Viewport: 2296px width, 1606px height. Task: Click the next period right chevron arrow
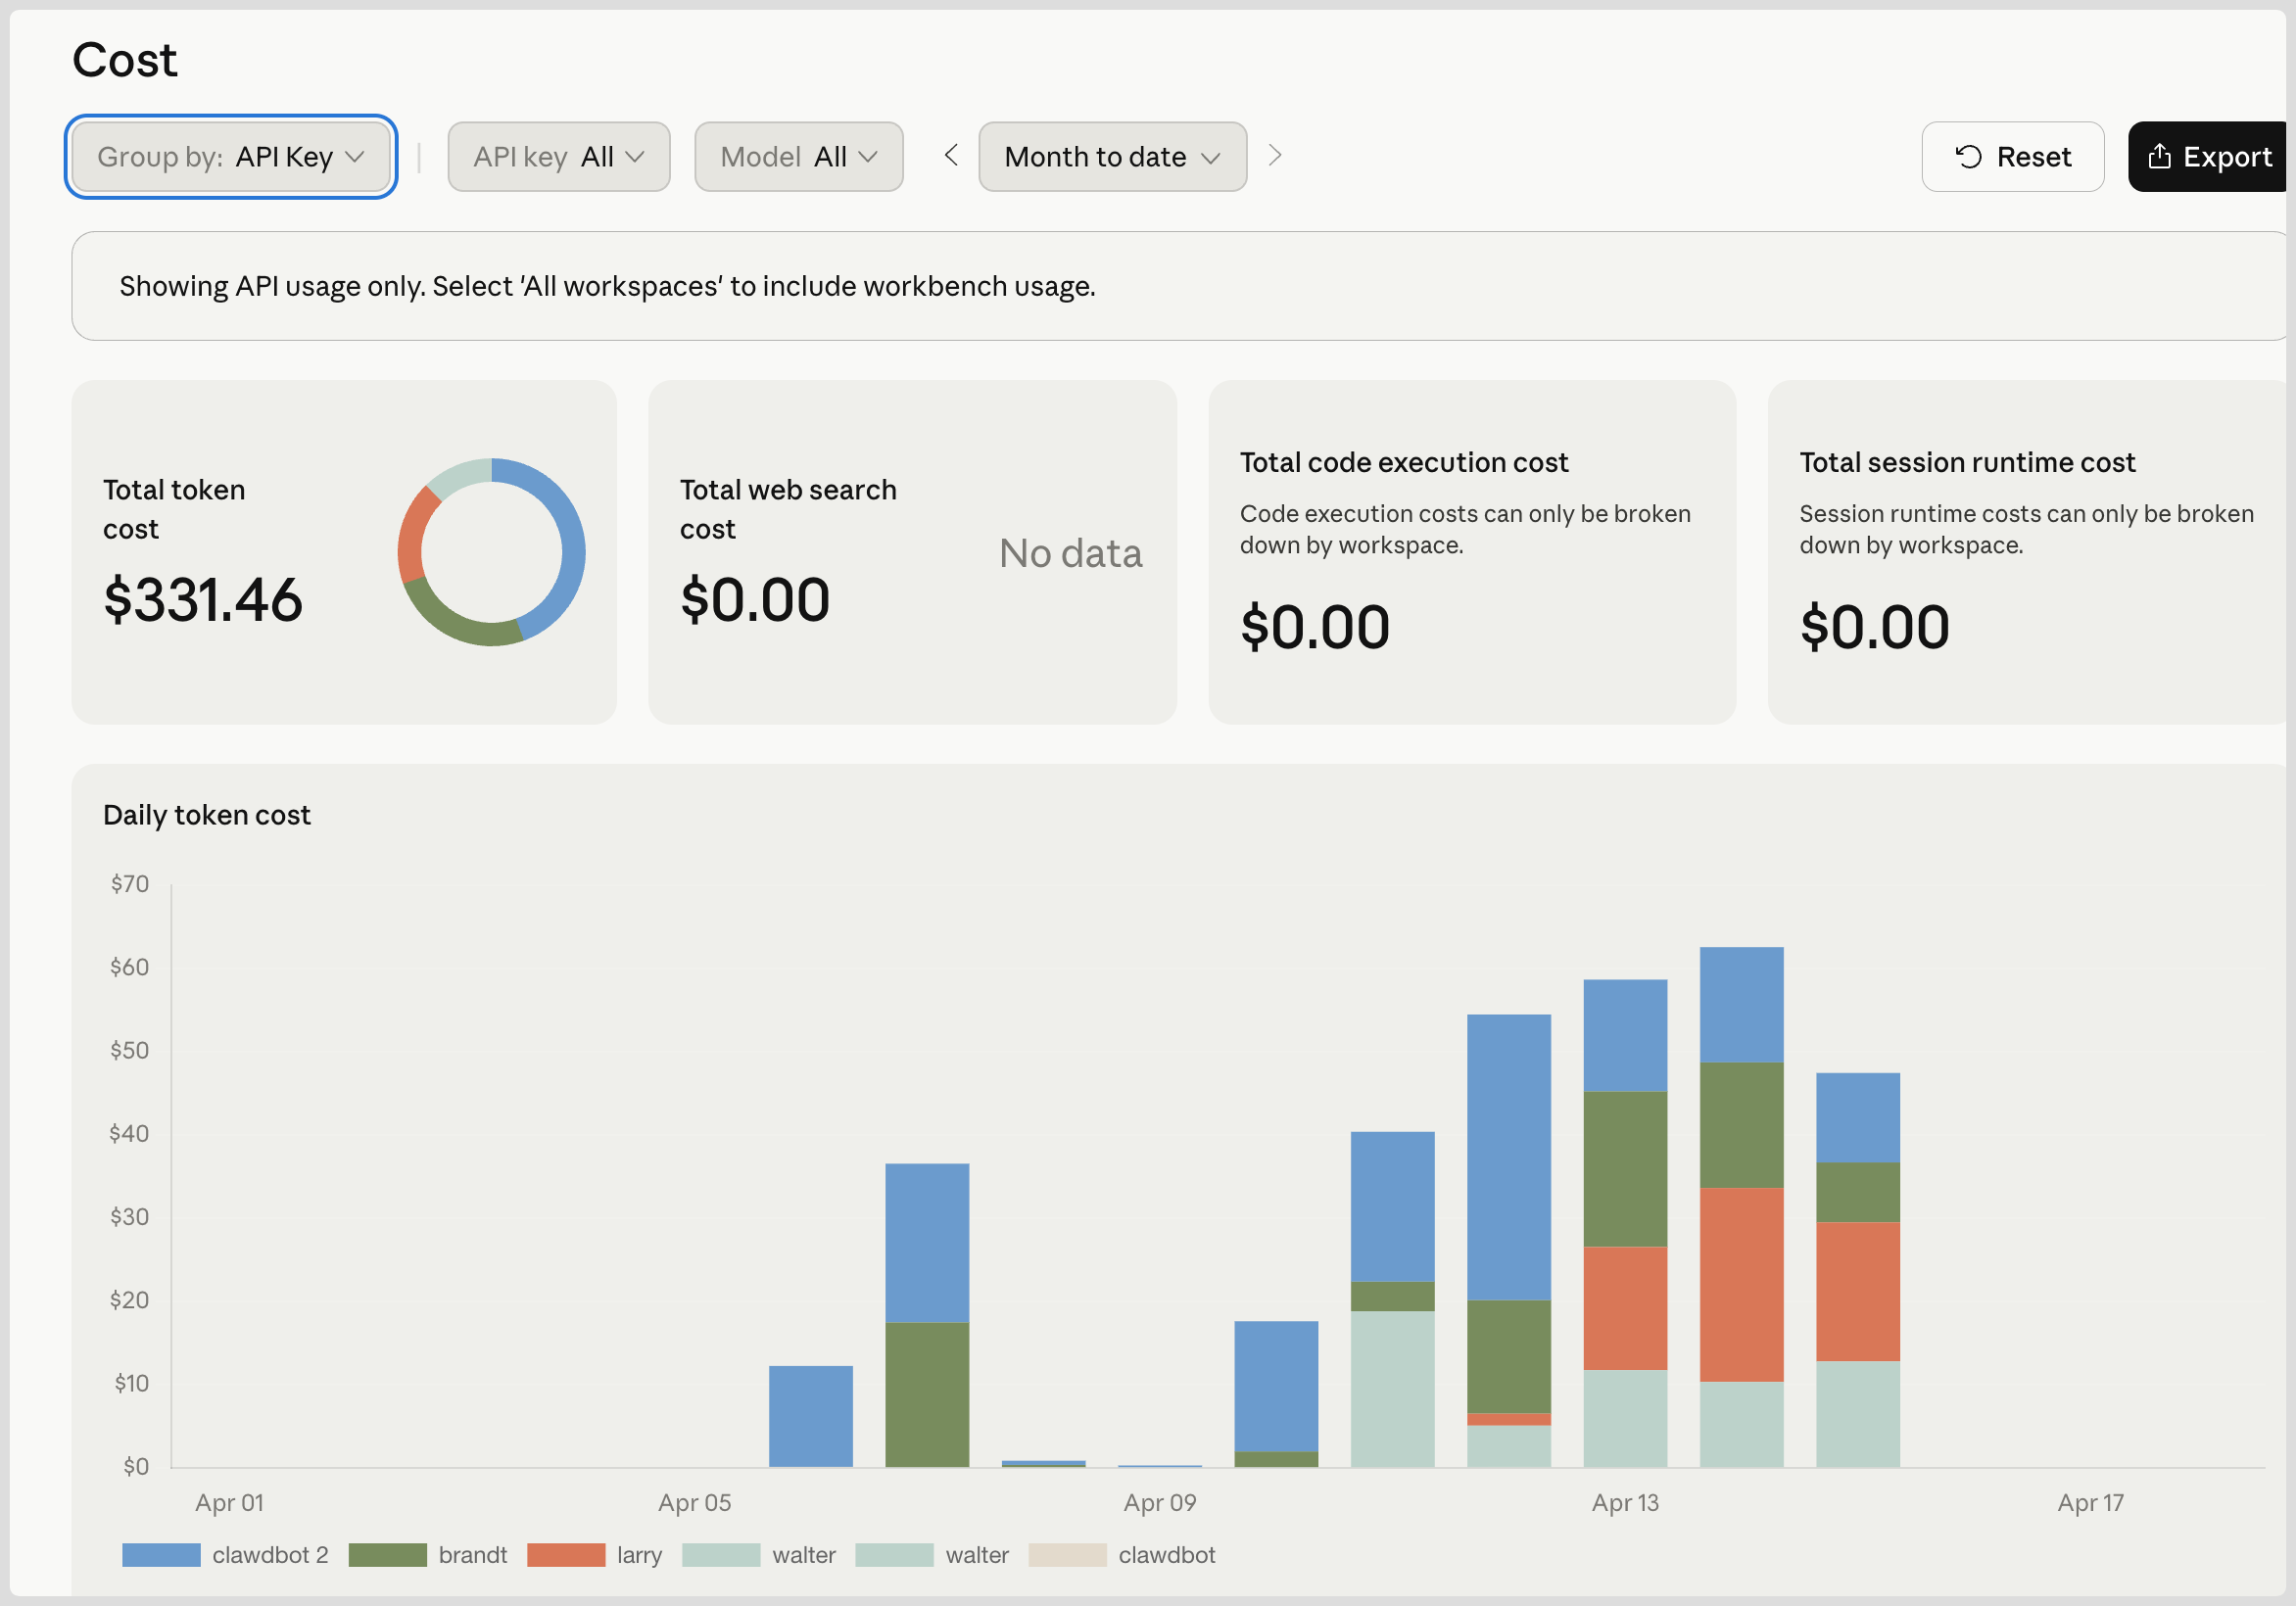pos(1274,156)
